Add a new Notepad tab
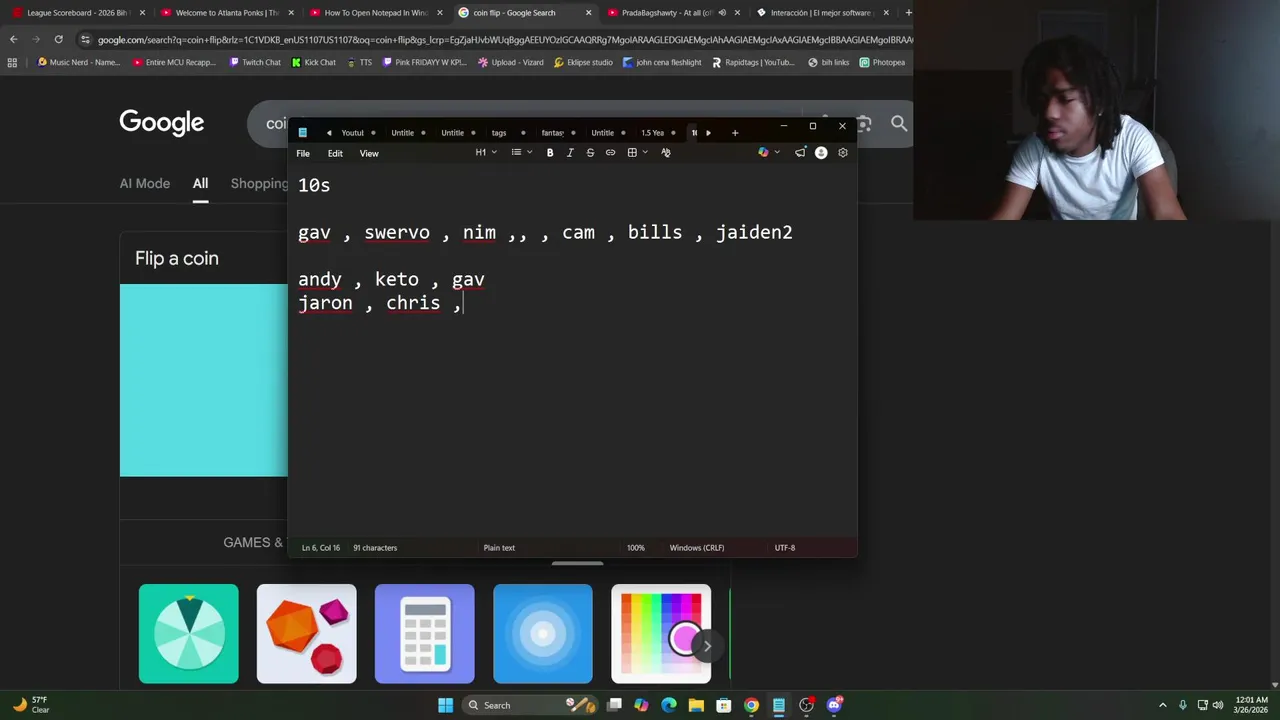 tap(735, 133)
